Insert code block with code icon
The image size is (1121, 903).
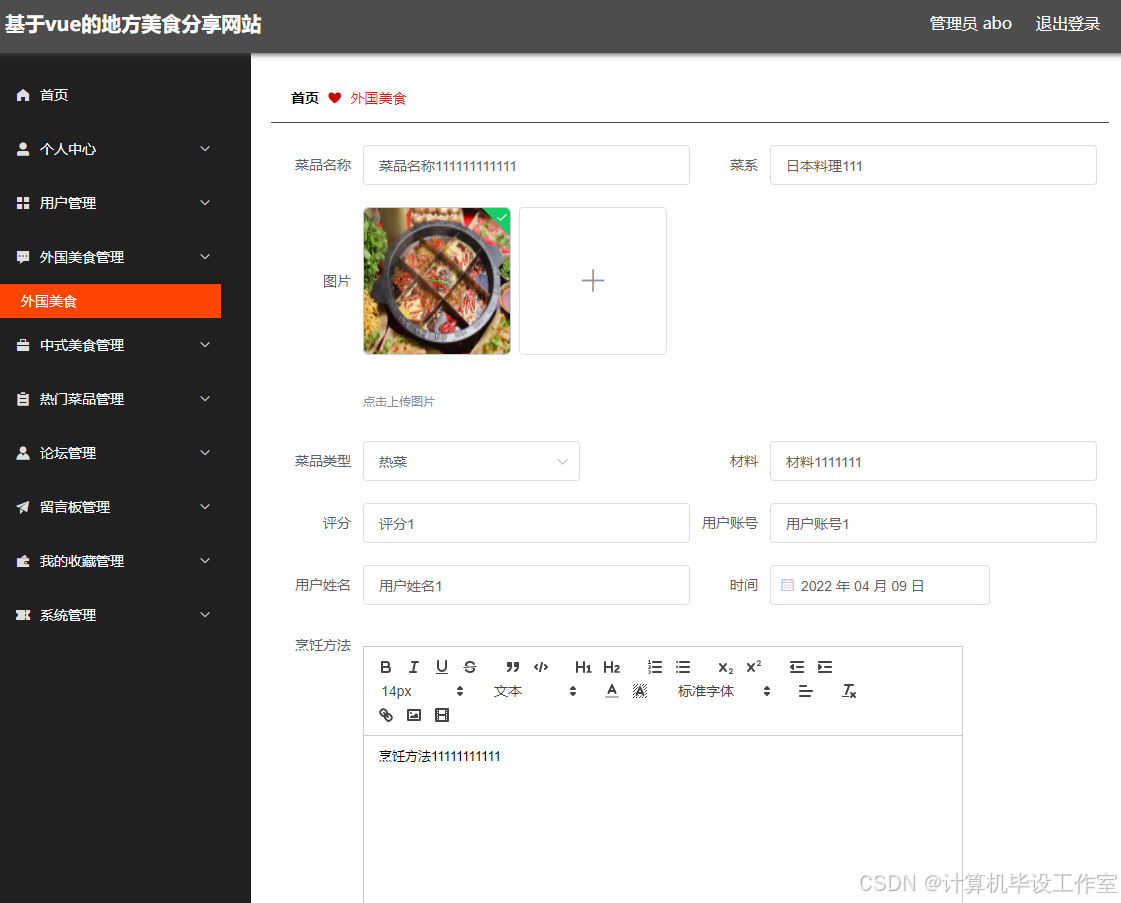coord(541,667)
